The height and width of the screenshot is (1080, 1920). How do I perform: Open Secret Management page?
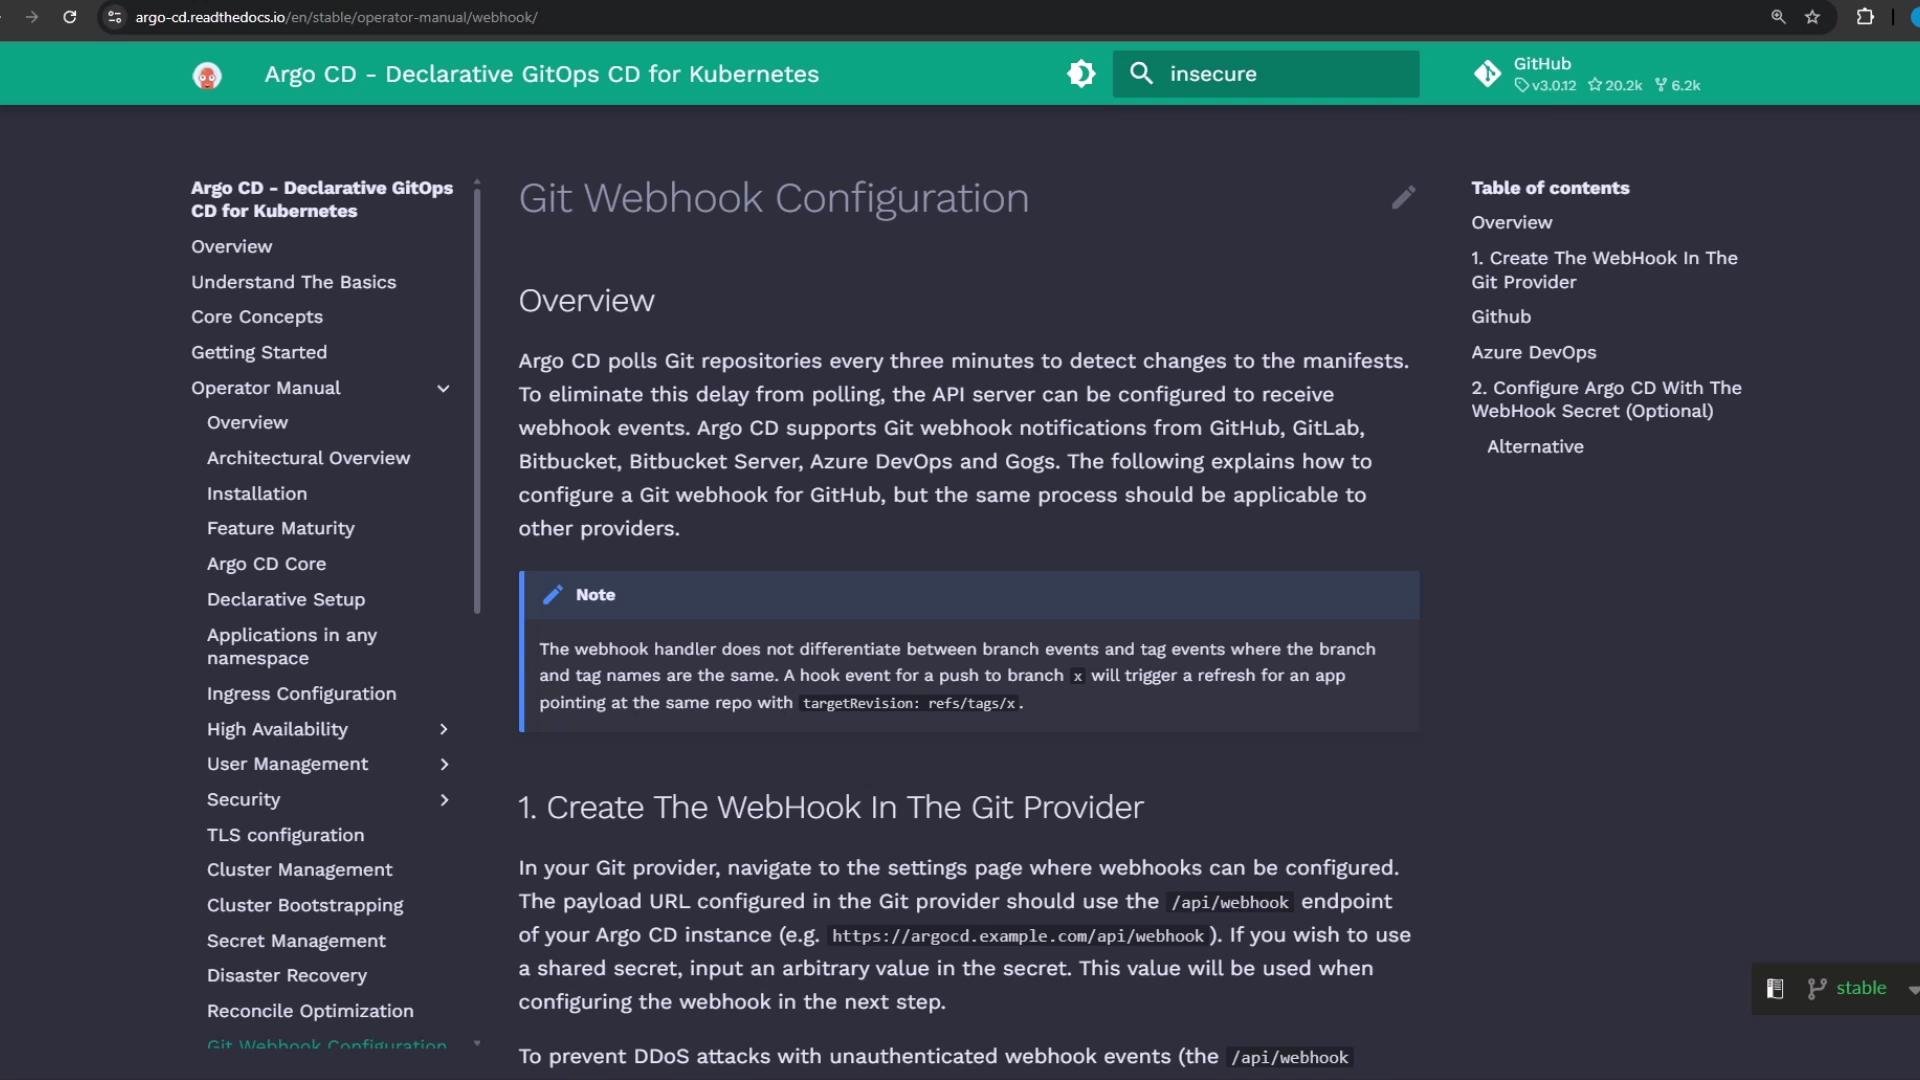[296, 941]
